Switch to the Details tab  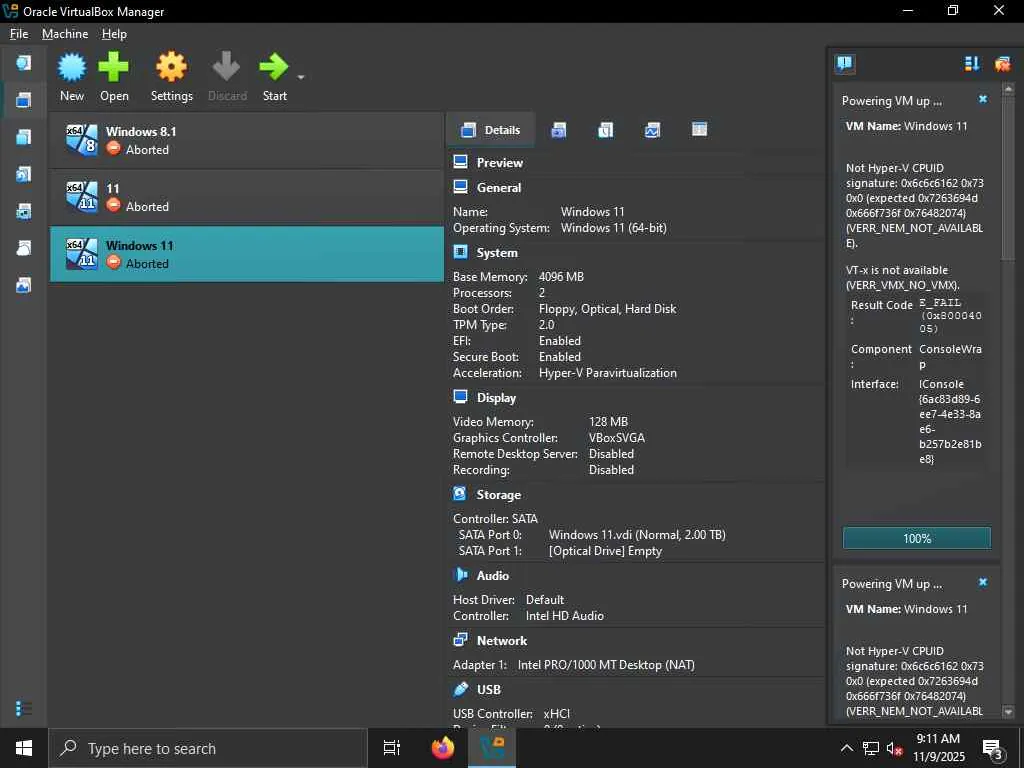[490, 130]
